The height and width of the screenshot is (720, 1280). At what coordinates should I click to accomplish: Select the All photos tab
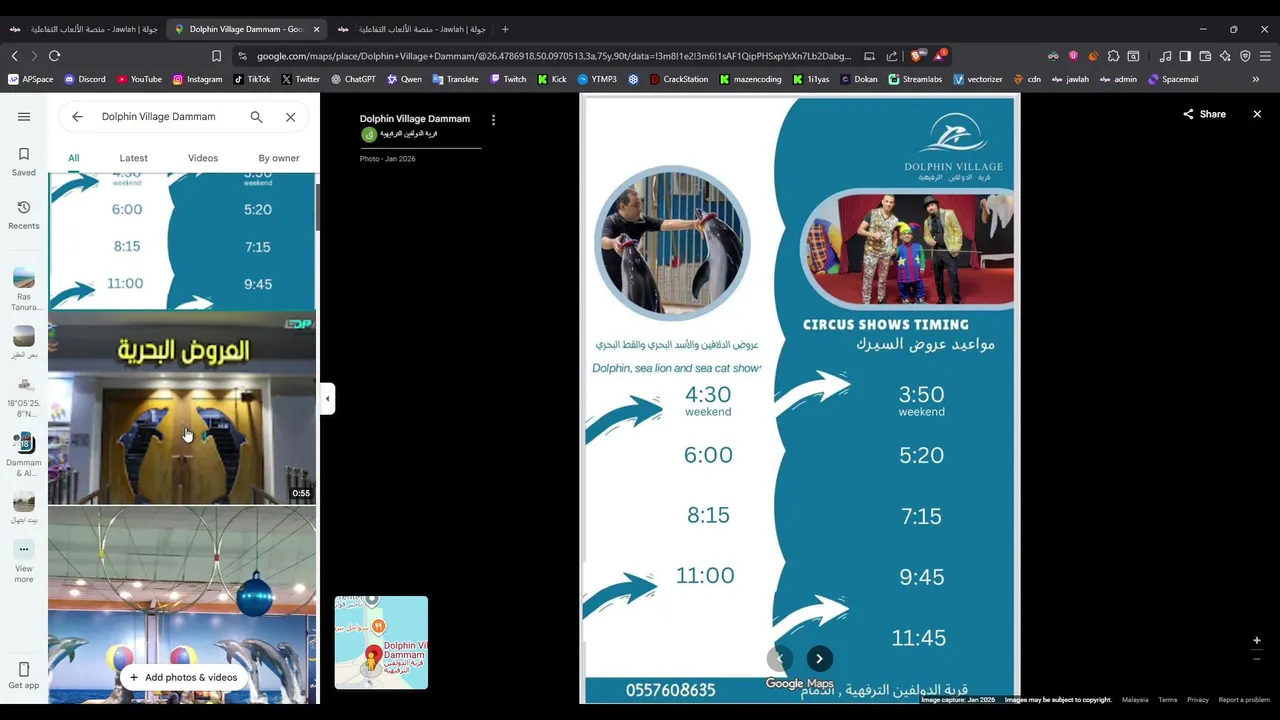tap(74, 158)
